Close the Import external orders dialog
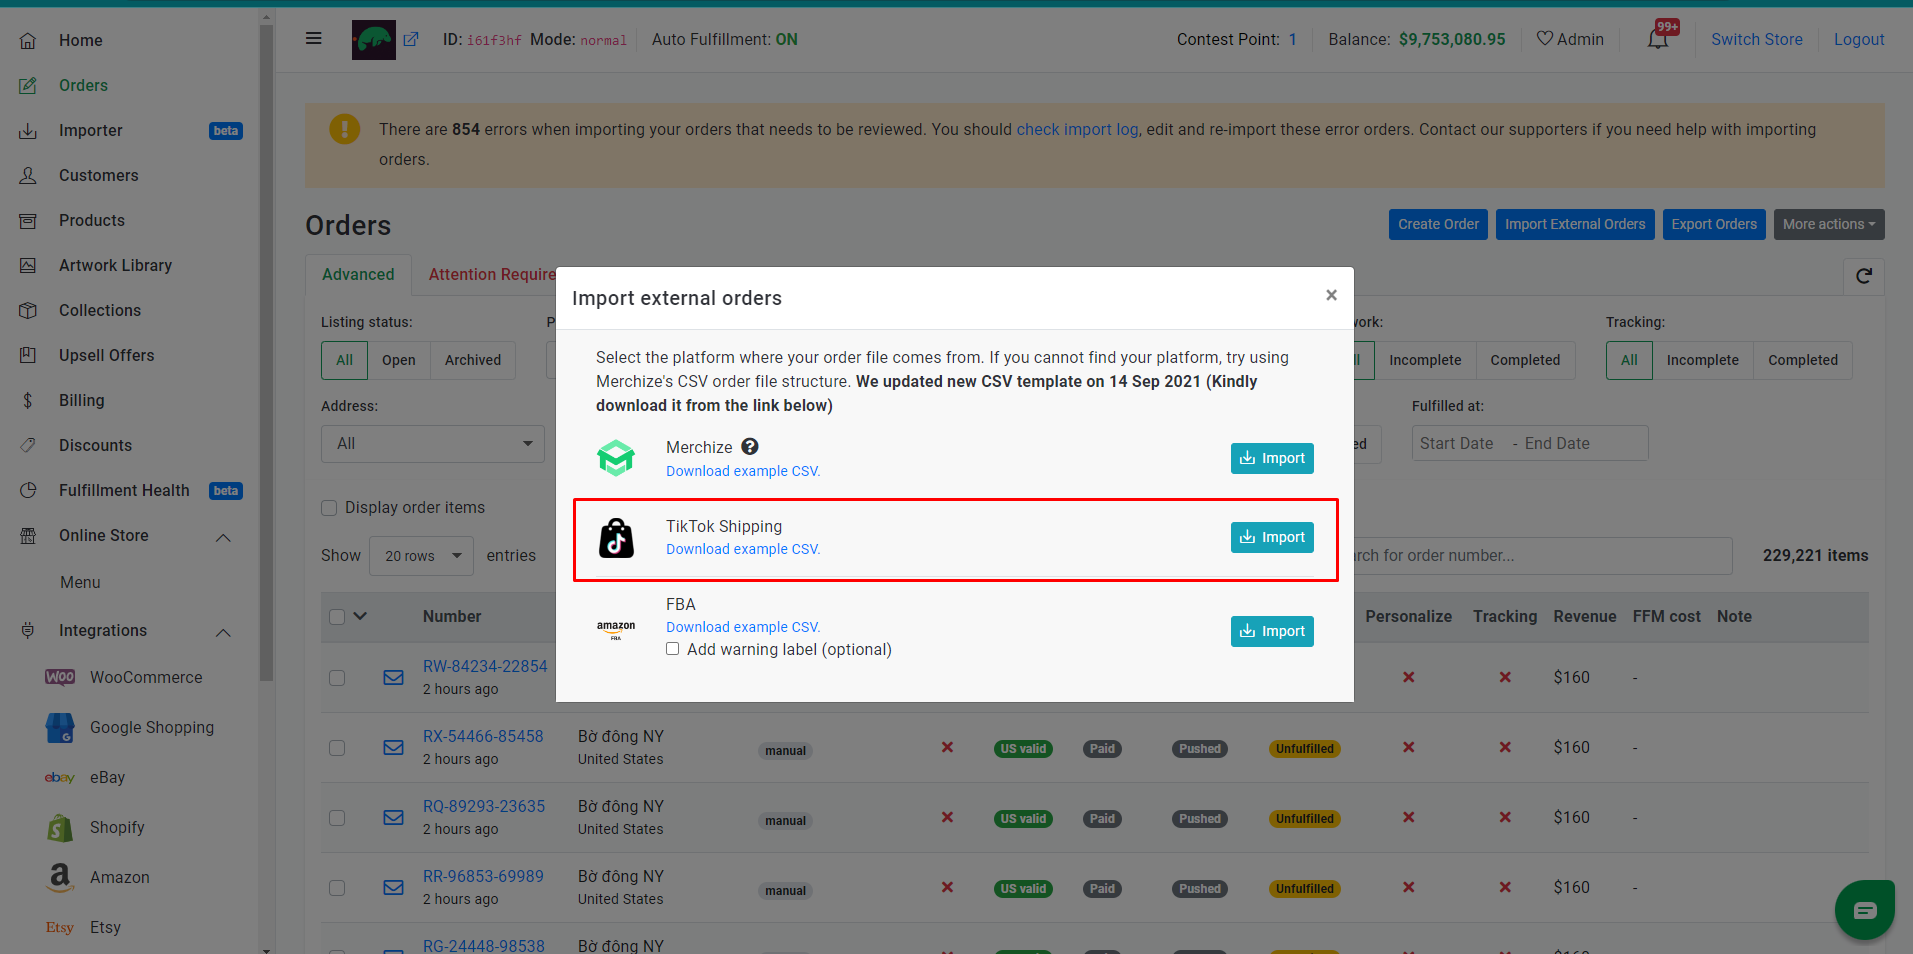Image resolution: width=1913 pixels, height=954 pixels. coord(1331,295)
